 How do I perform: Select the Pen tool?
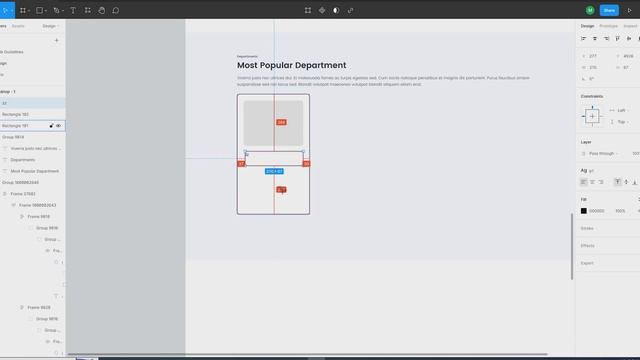pyautogui.click(x=56, y=10)
